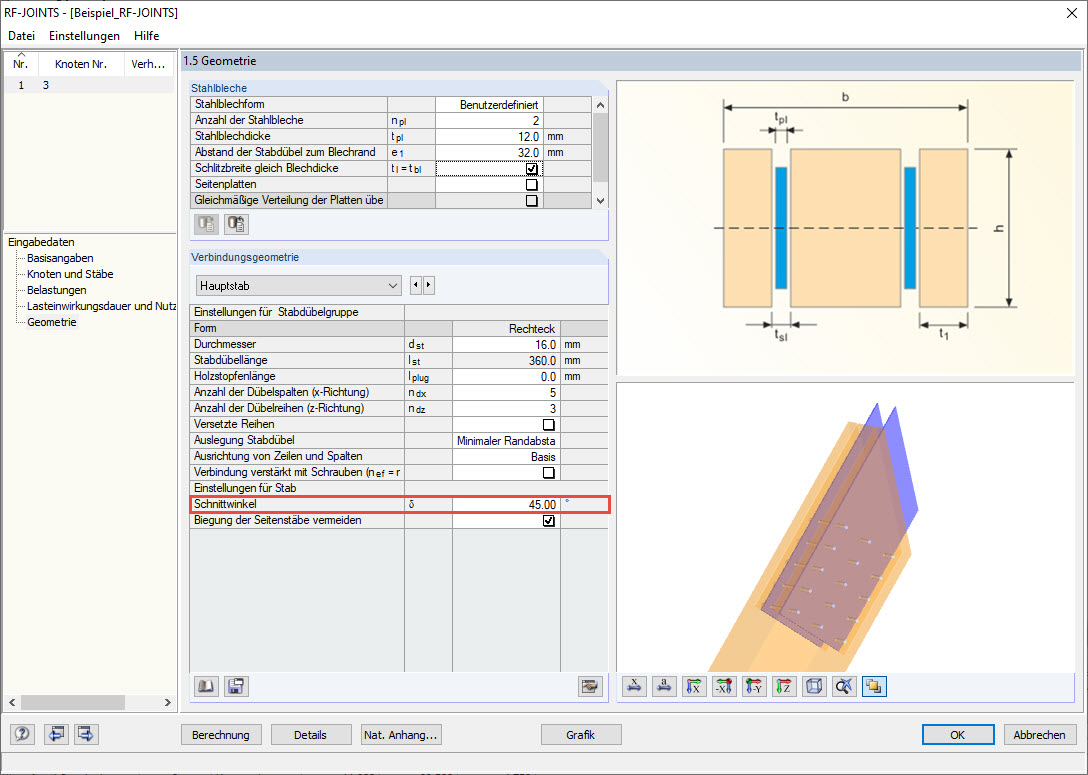Select the save diskette icon below the table
The height and width of the screenshot is (775, 1088).
[235, 686]
